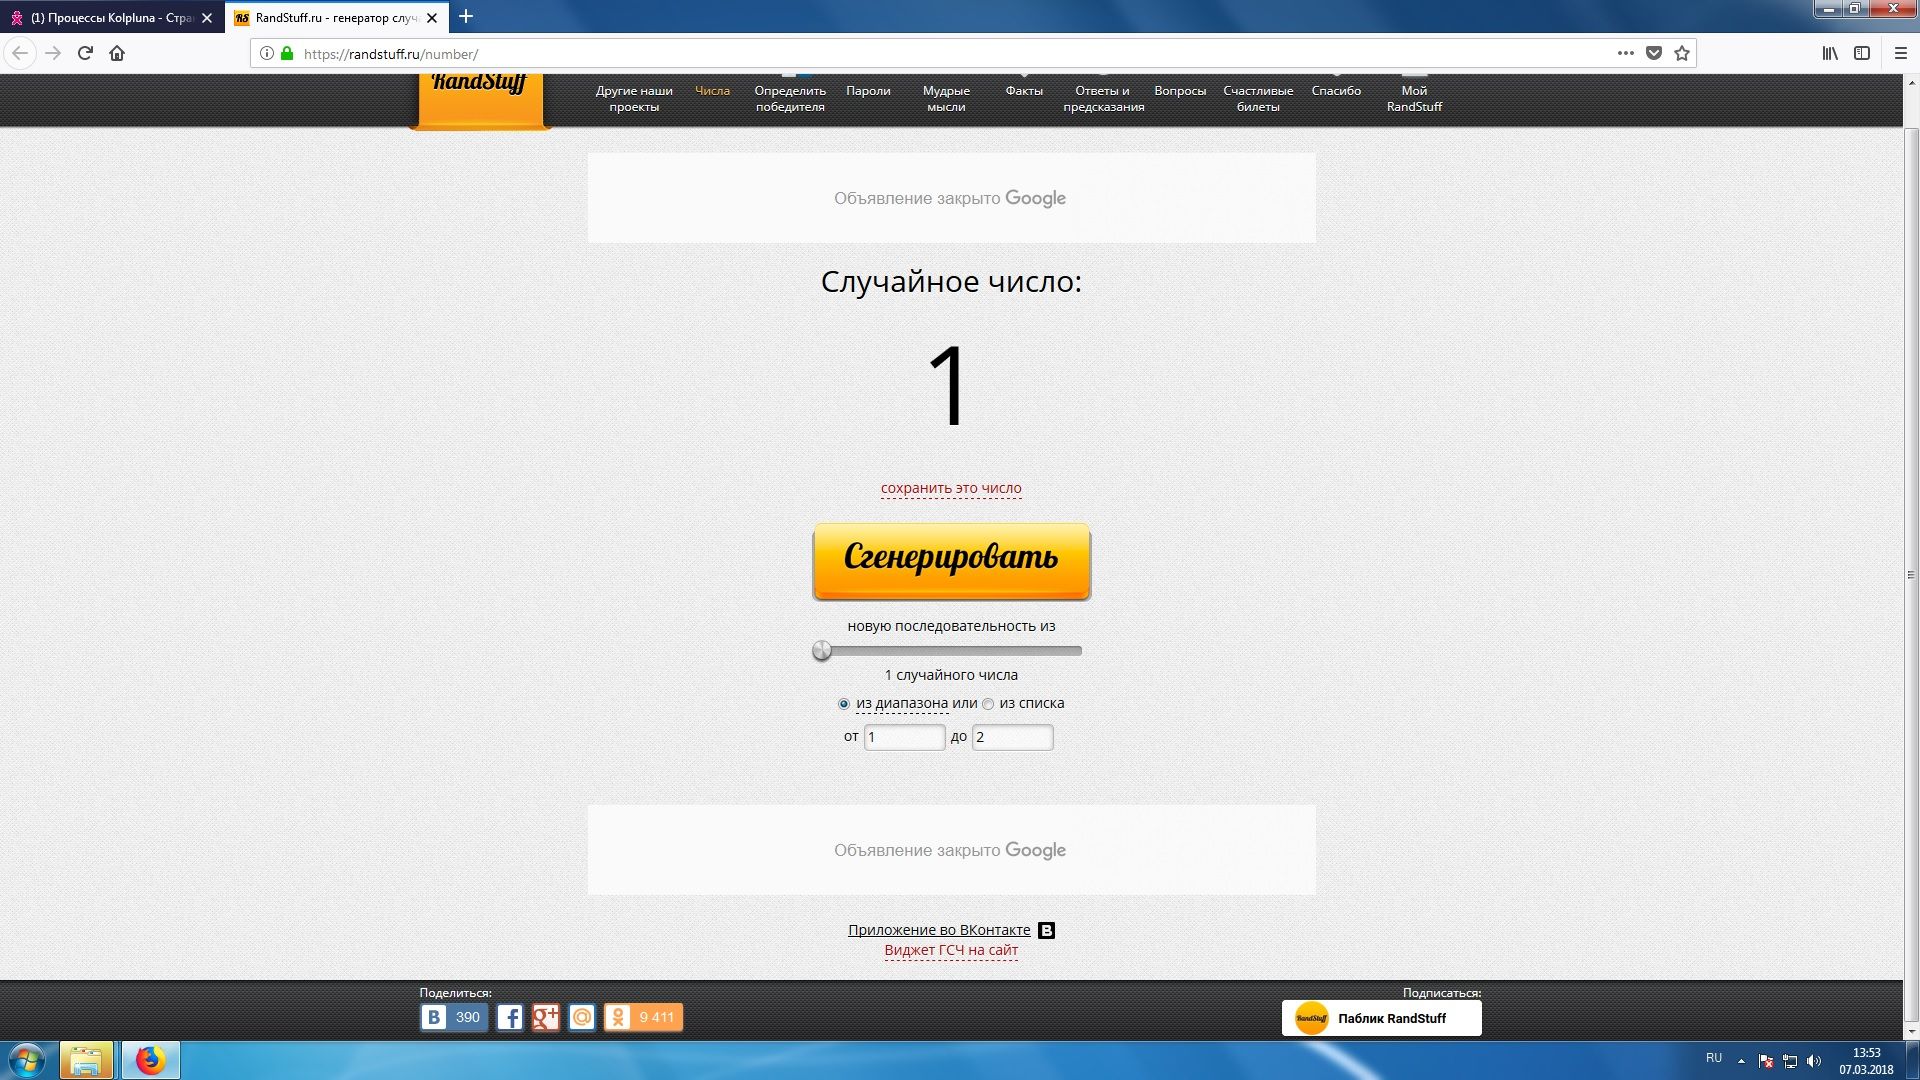Share via Mail.ru @ icon

click(582, 1017)
